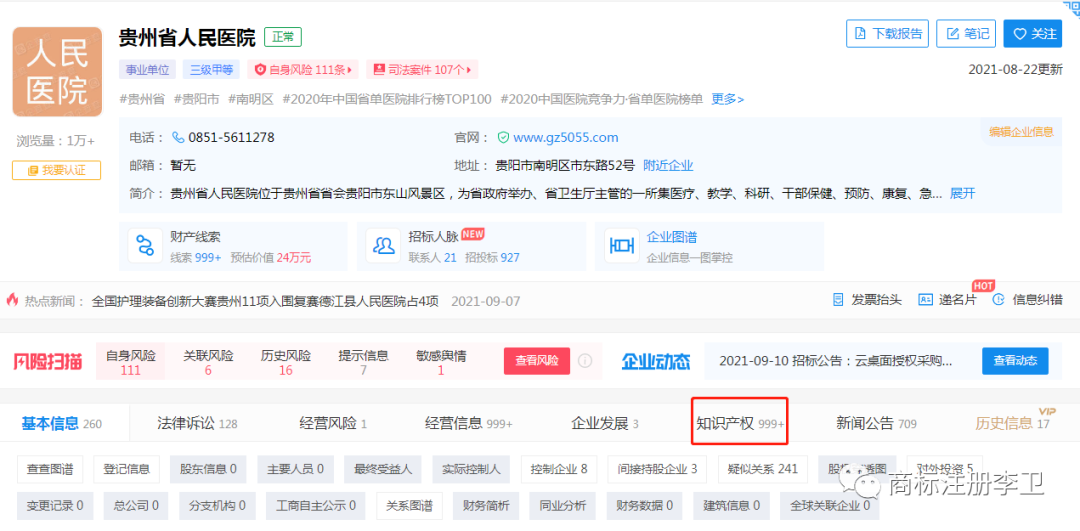Switch to 企业发展 tab
Screen dimensions: 1080x531
pyautogui.click(x=605, y=423)
